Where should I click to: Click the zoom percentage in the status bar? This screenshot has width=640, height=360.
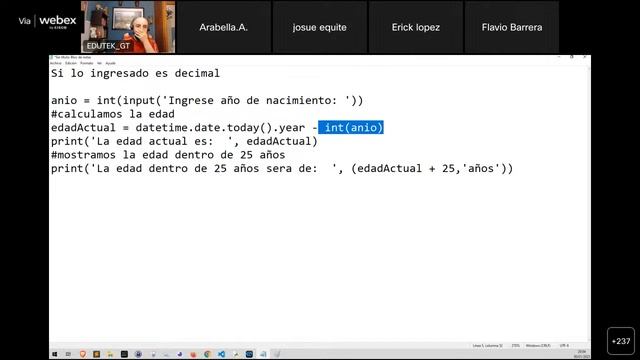[516, 346]
